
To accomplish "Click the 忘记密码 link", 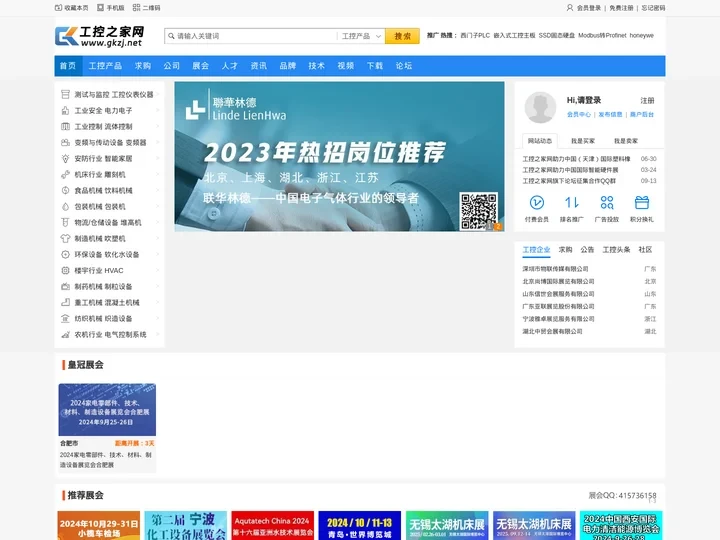I will tap(653, 8).
